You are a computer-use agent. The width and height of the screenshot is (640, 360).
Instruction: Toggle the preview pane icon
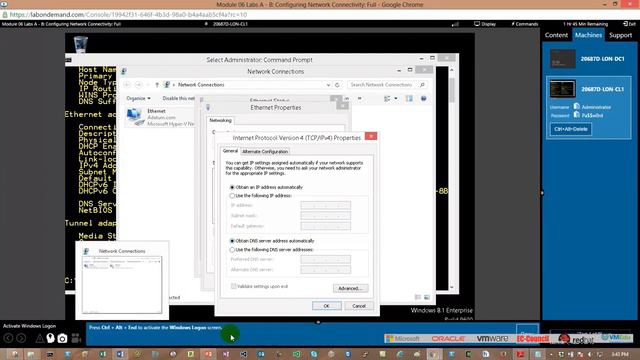coord(409,98)
